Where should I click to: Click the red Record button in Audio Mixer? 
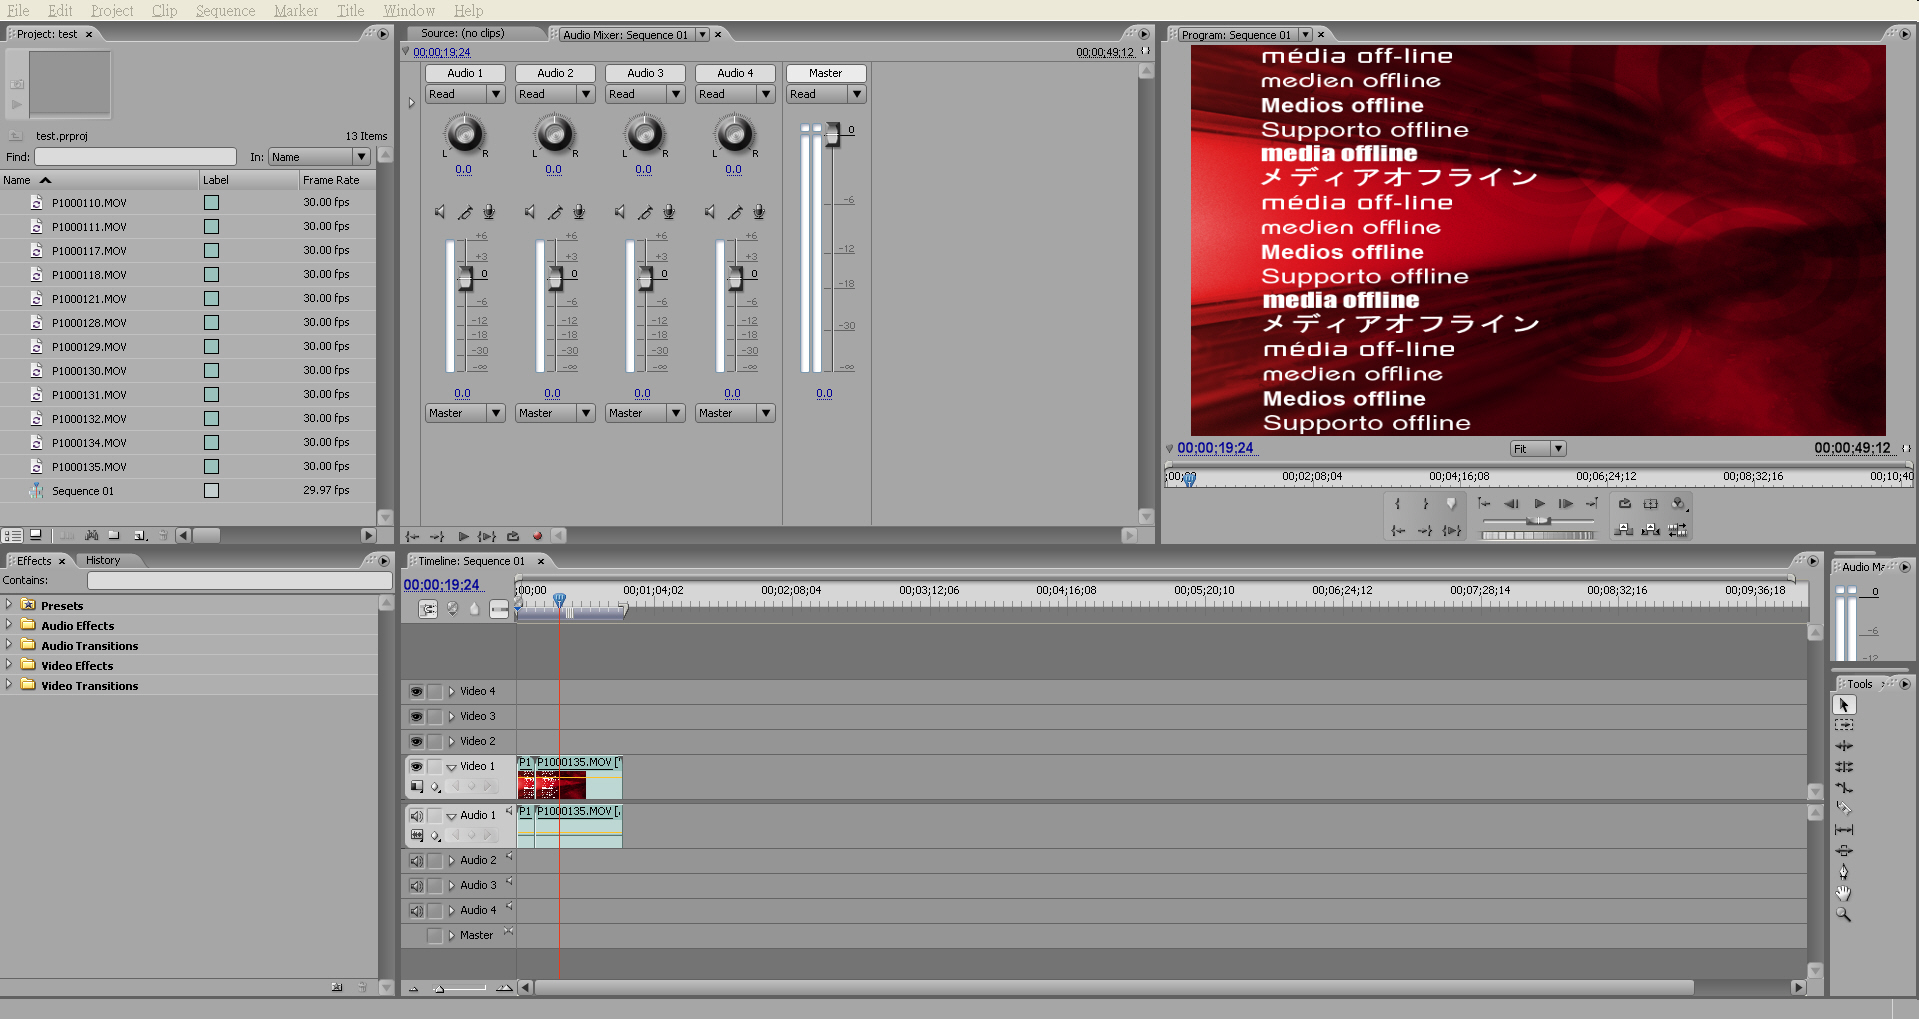click(x=537, y=536)
